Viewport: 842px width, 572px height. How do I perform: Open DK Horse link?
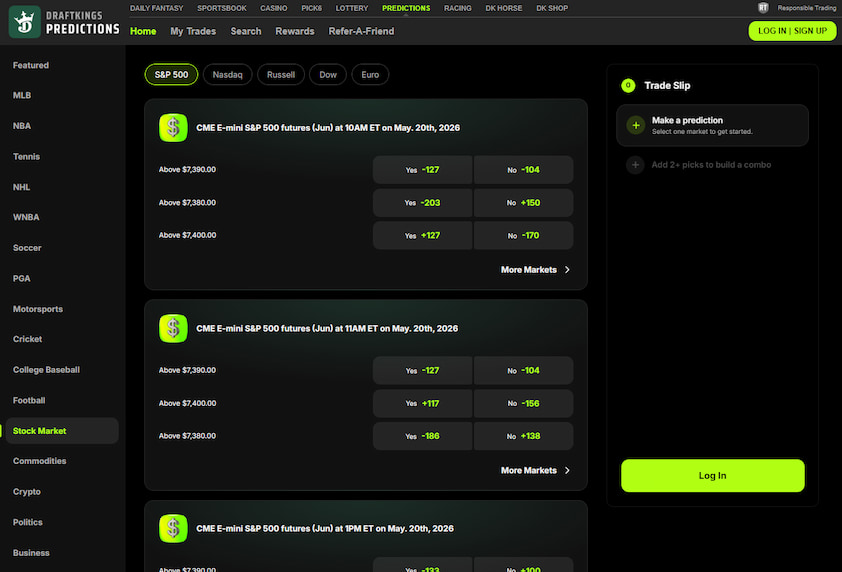click(504, 8)
